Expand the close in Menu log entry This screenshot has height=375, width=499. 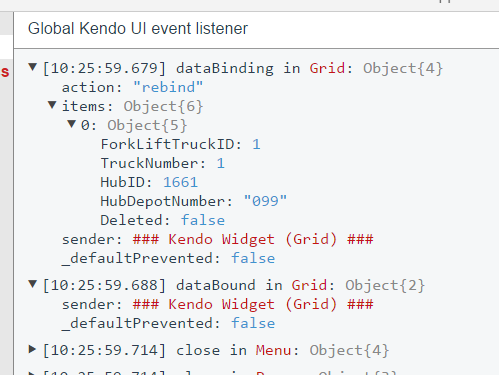click(32, 349)
